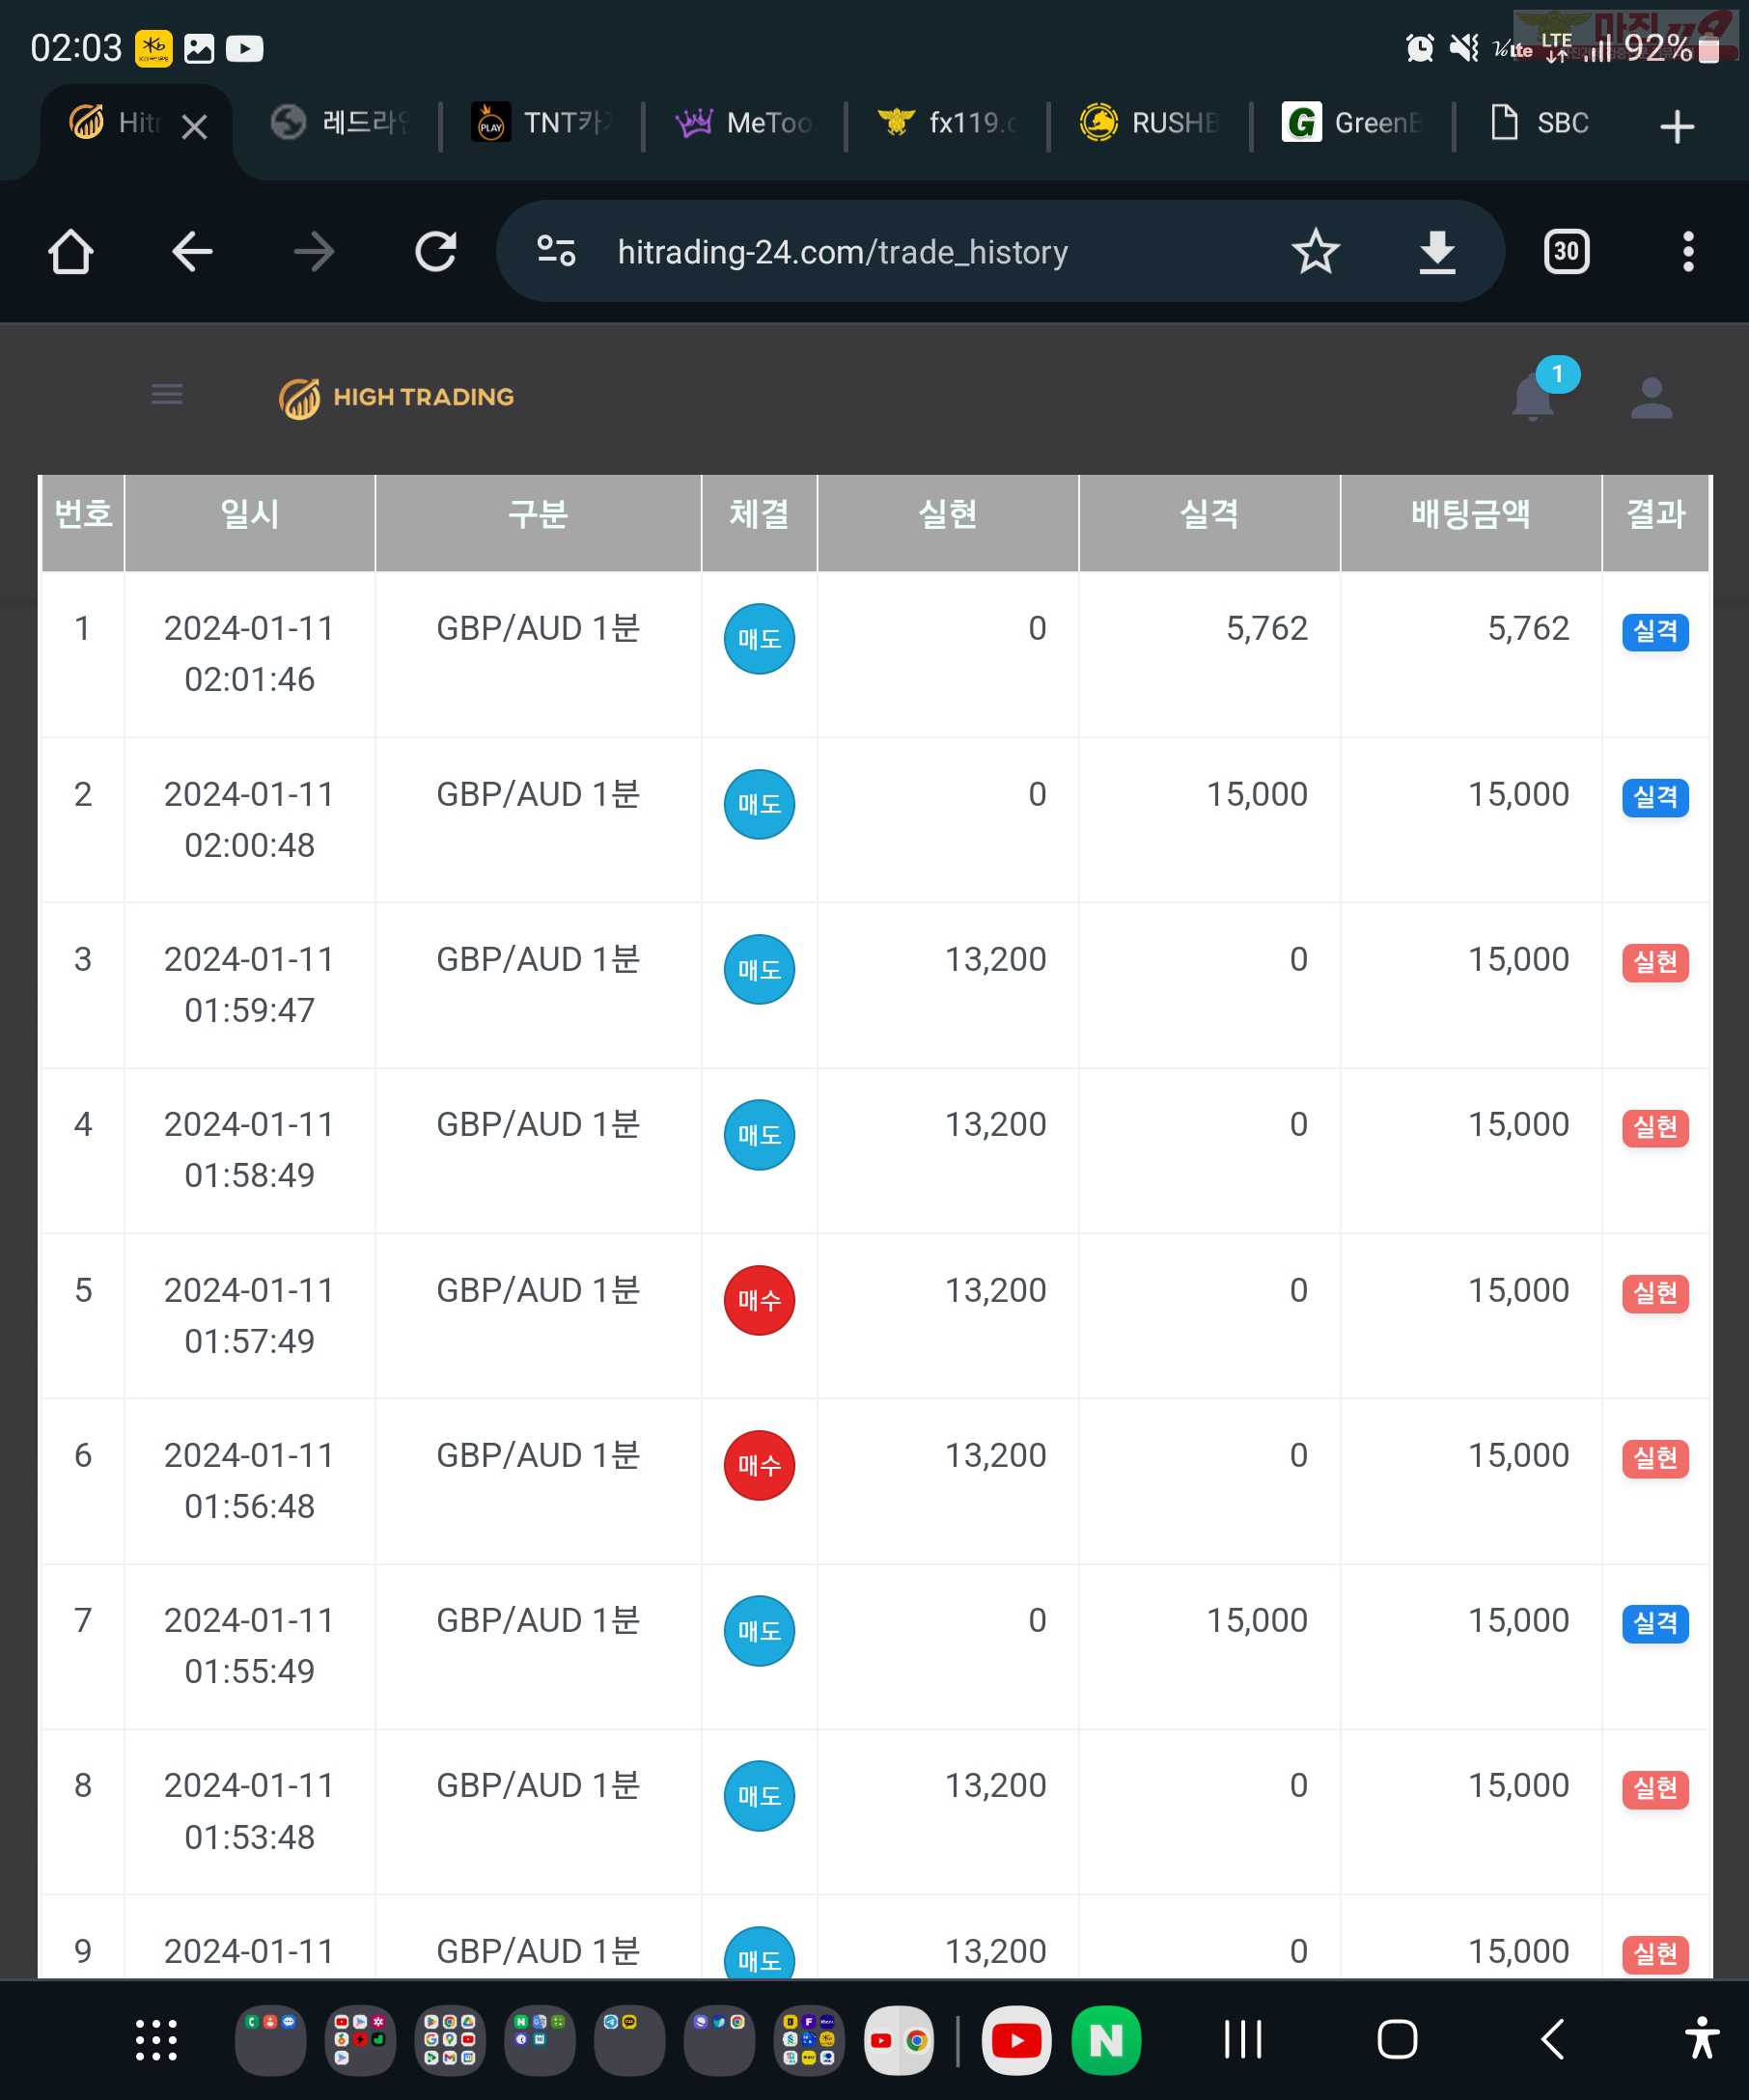Viewport: 1749px width, 2100px height.
Task: Click the 실현 result badge in row 5
Action: pyautogui.click(x=1655, y=1293)
